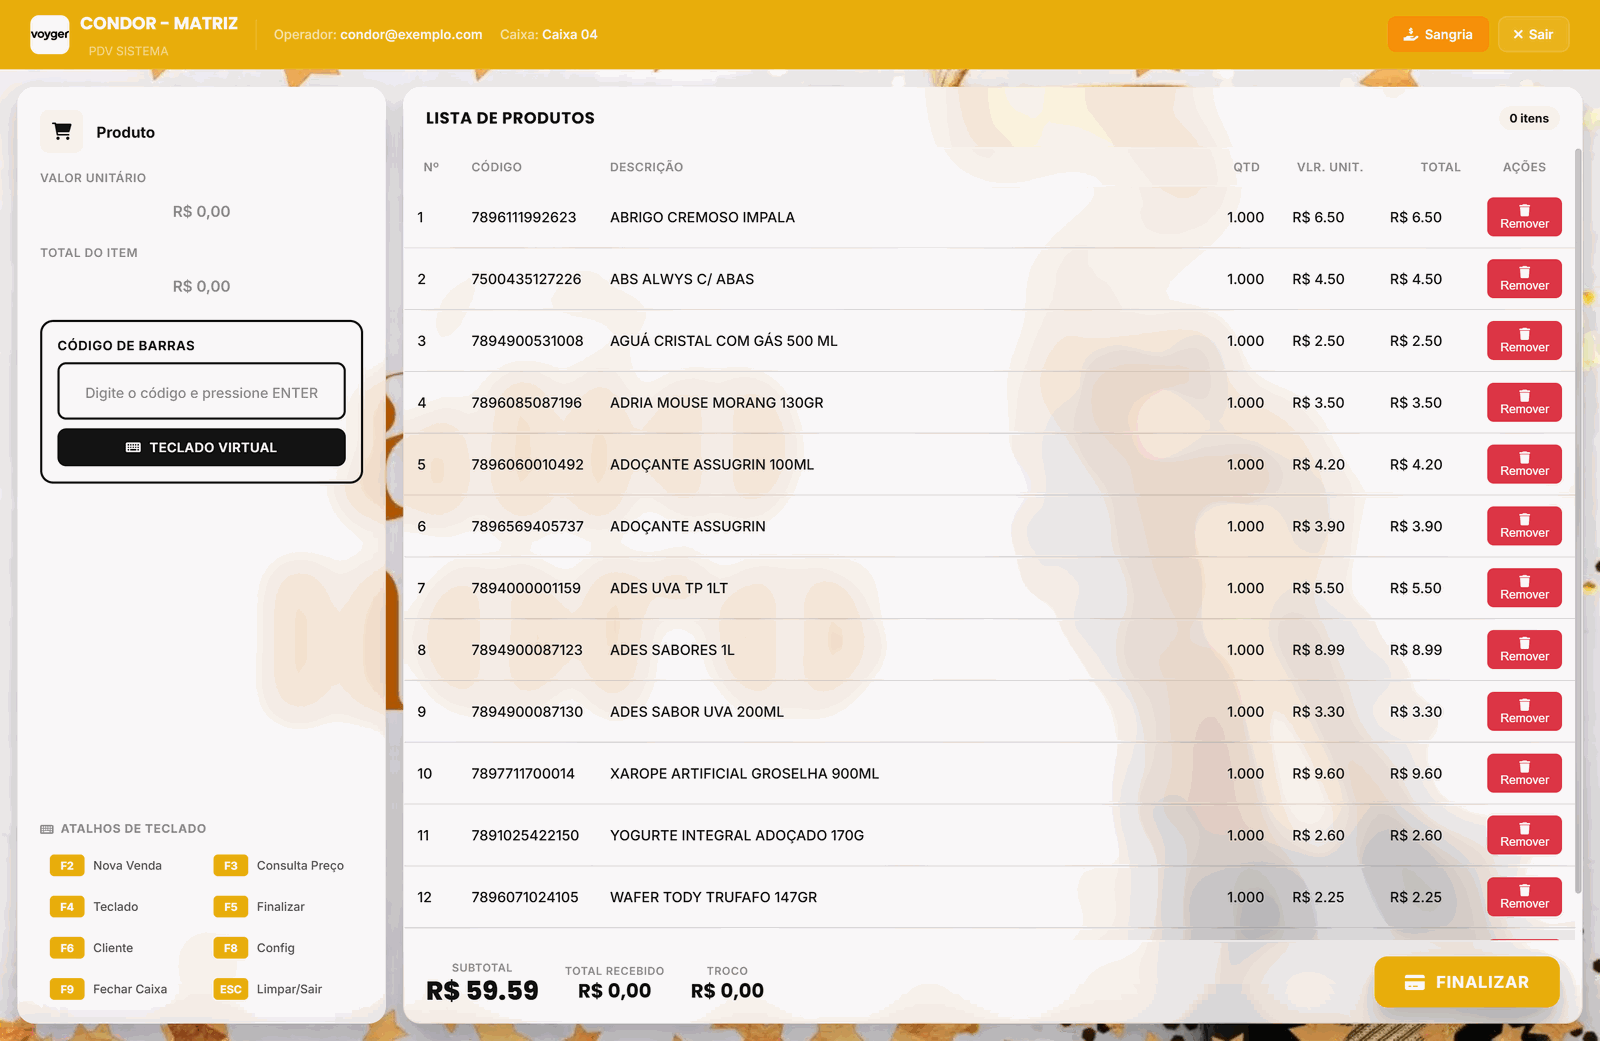Image resolution: width=1600 pixels, height=1041 pixels.
Task: Remove YOGURTE INTEGRAL ADOÇADO 170G item
Action: pos(1524,835)
